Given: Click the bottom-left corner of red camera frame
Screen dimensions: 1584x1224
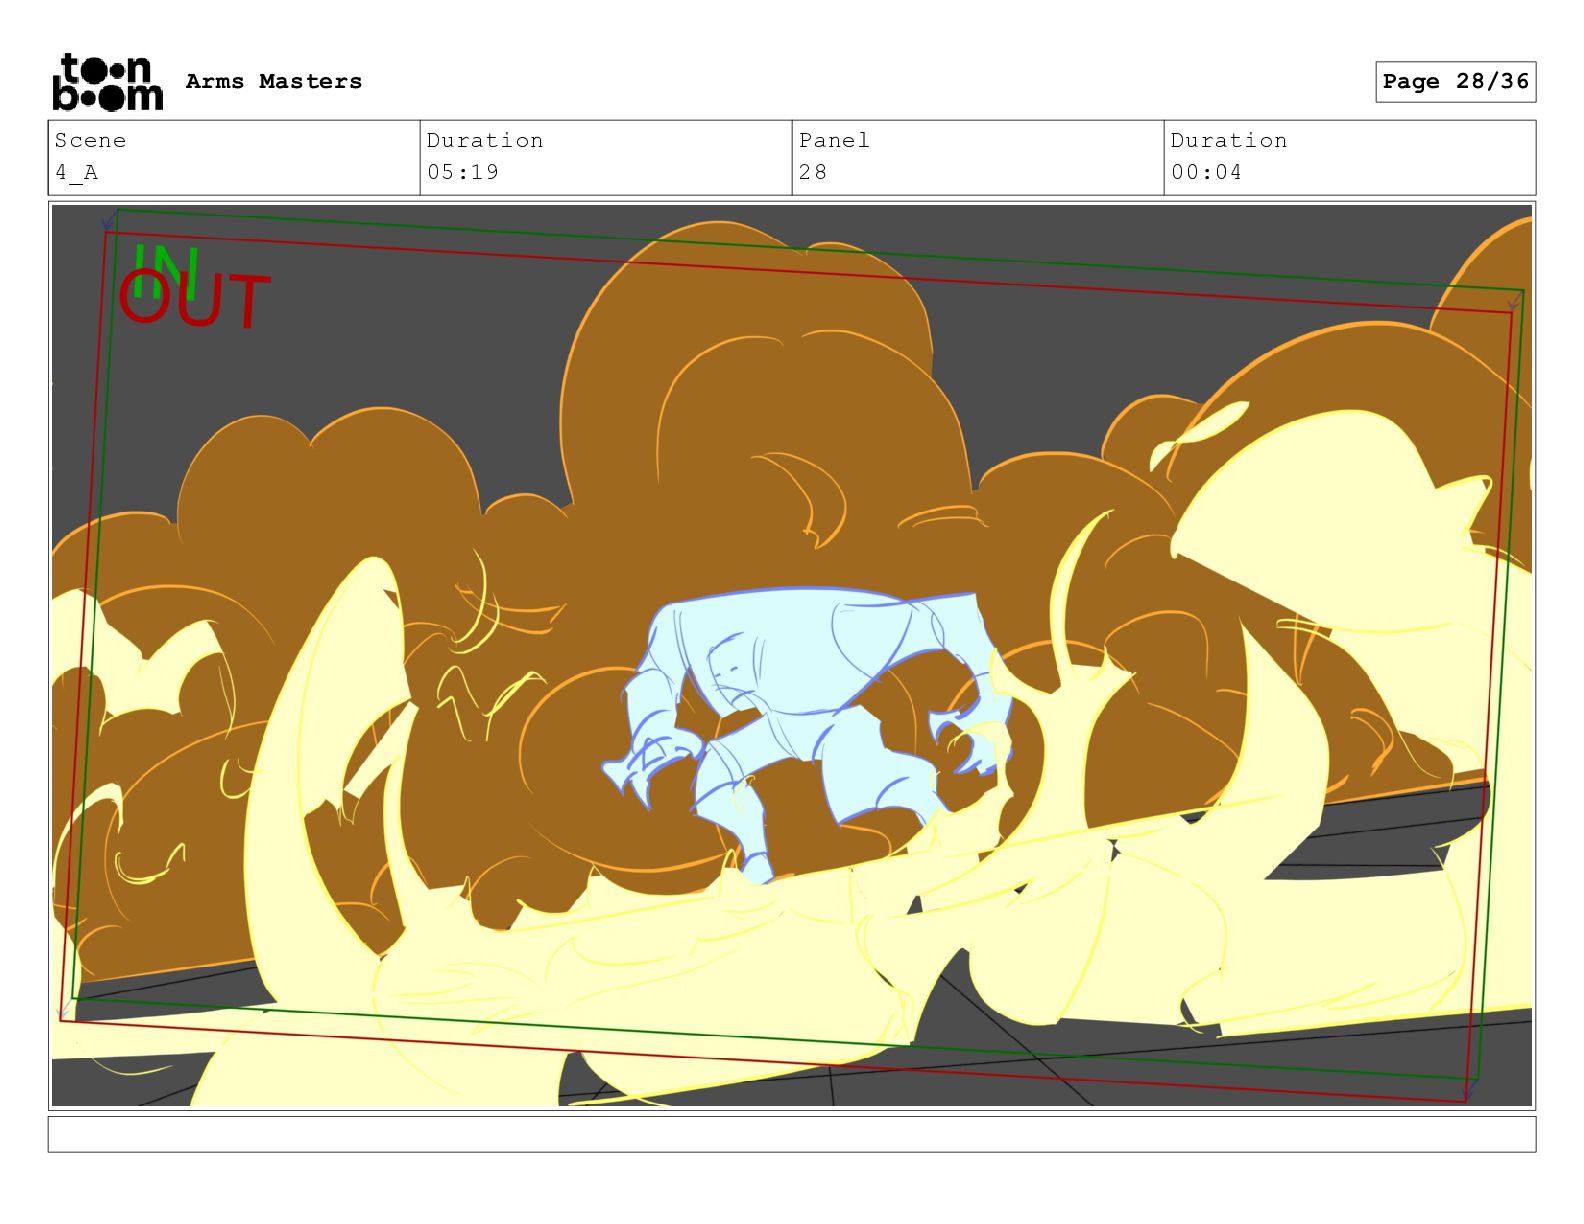Looking at the screenshot, I should 61,1020.
